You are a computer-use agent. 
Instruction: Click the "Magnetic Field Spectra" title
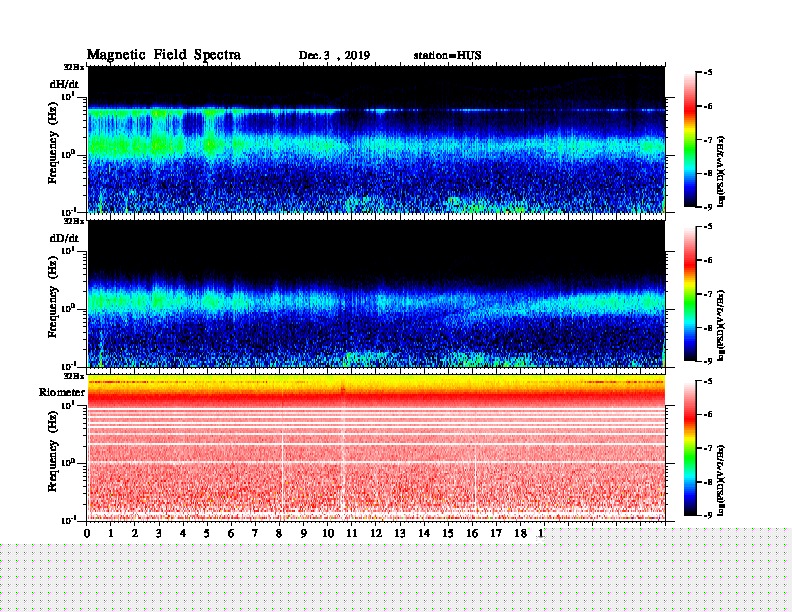[164, 55]
